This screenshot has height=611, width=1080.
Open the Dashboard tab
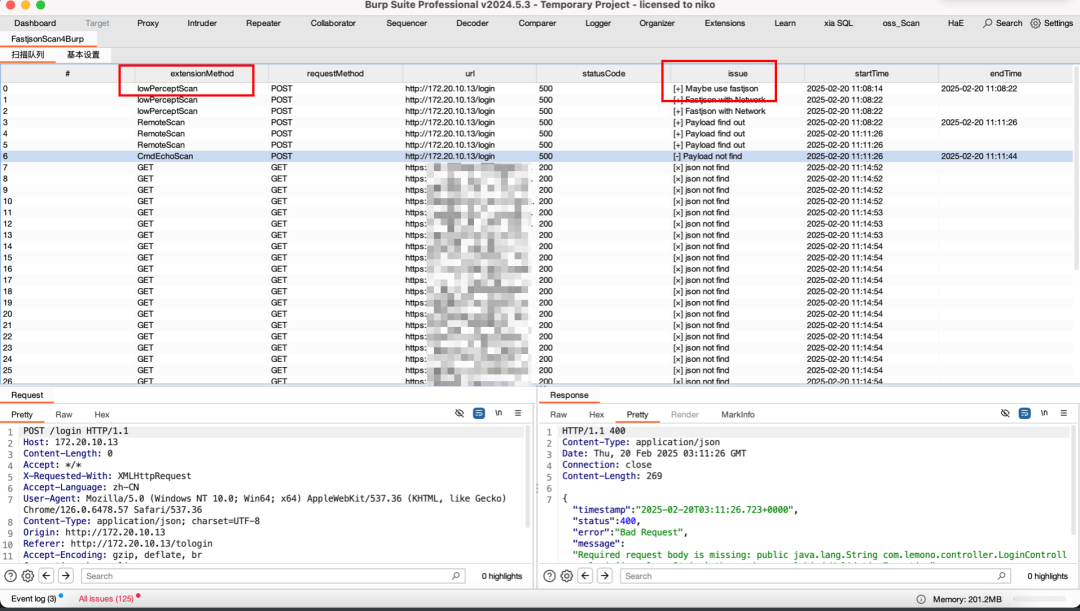35,23
